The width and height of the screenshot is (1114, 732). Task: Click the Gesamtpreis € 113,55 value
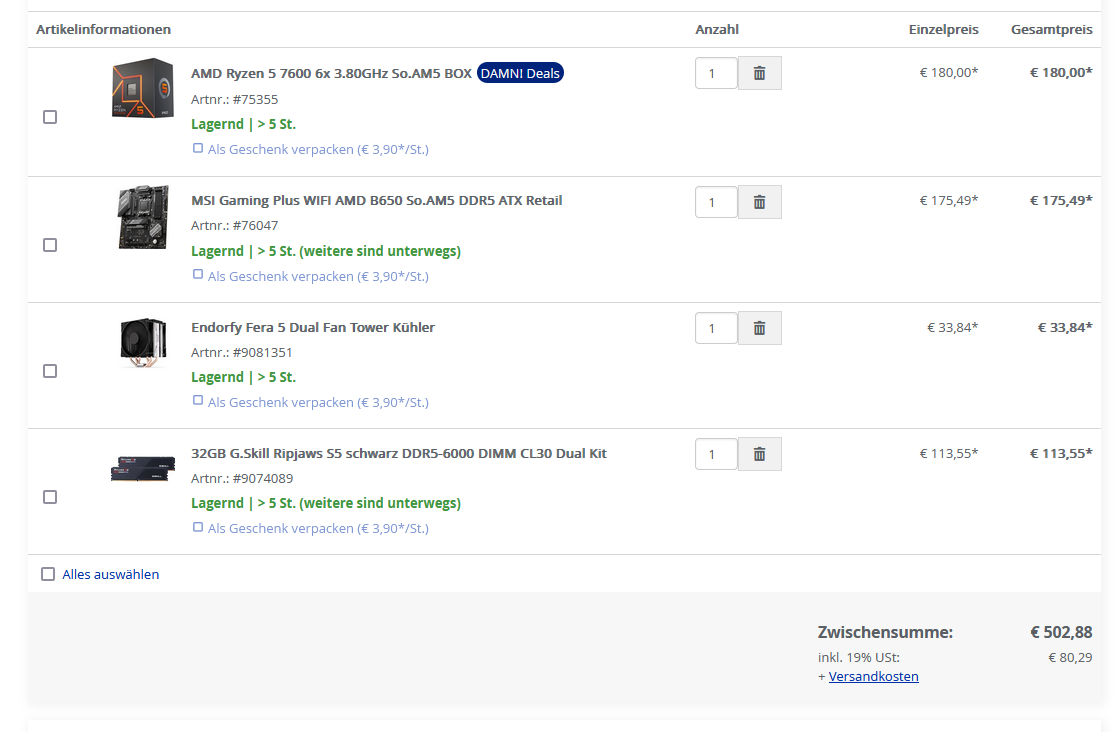[1061, 453]
